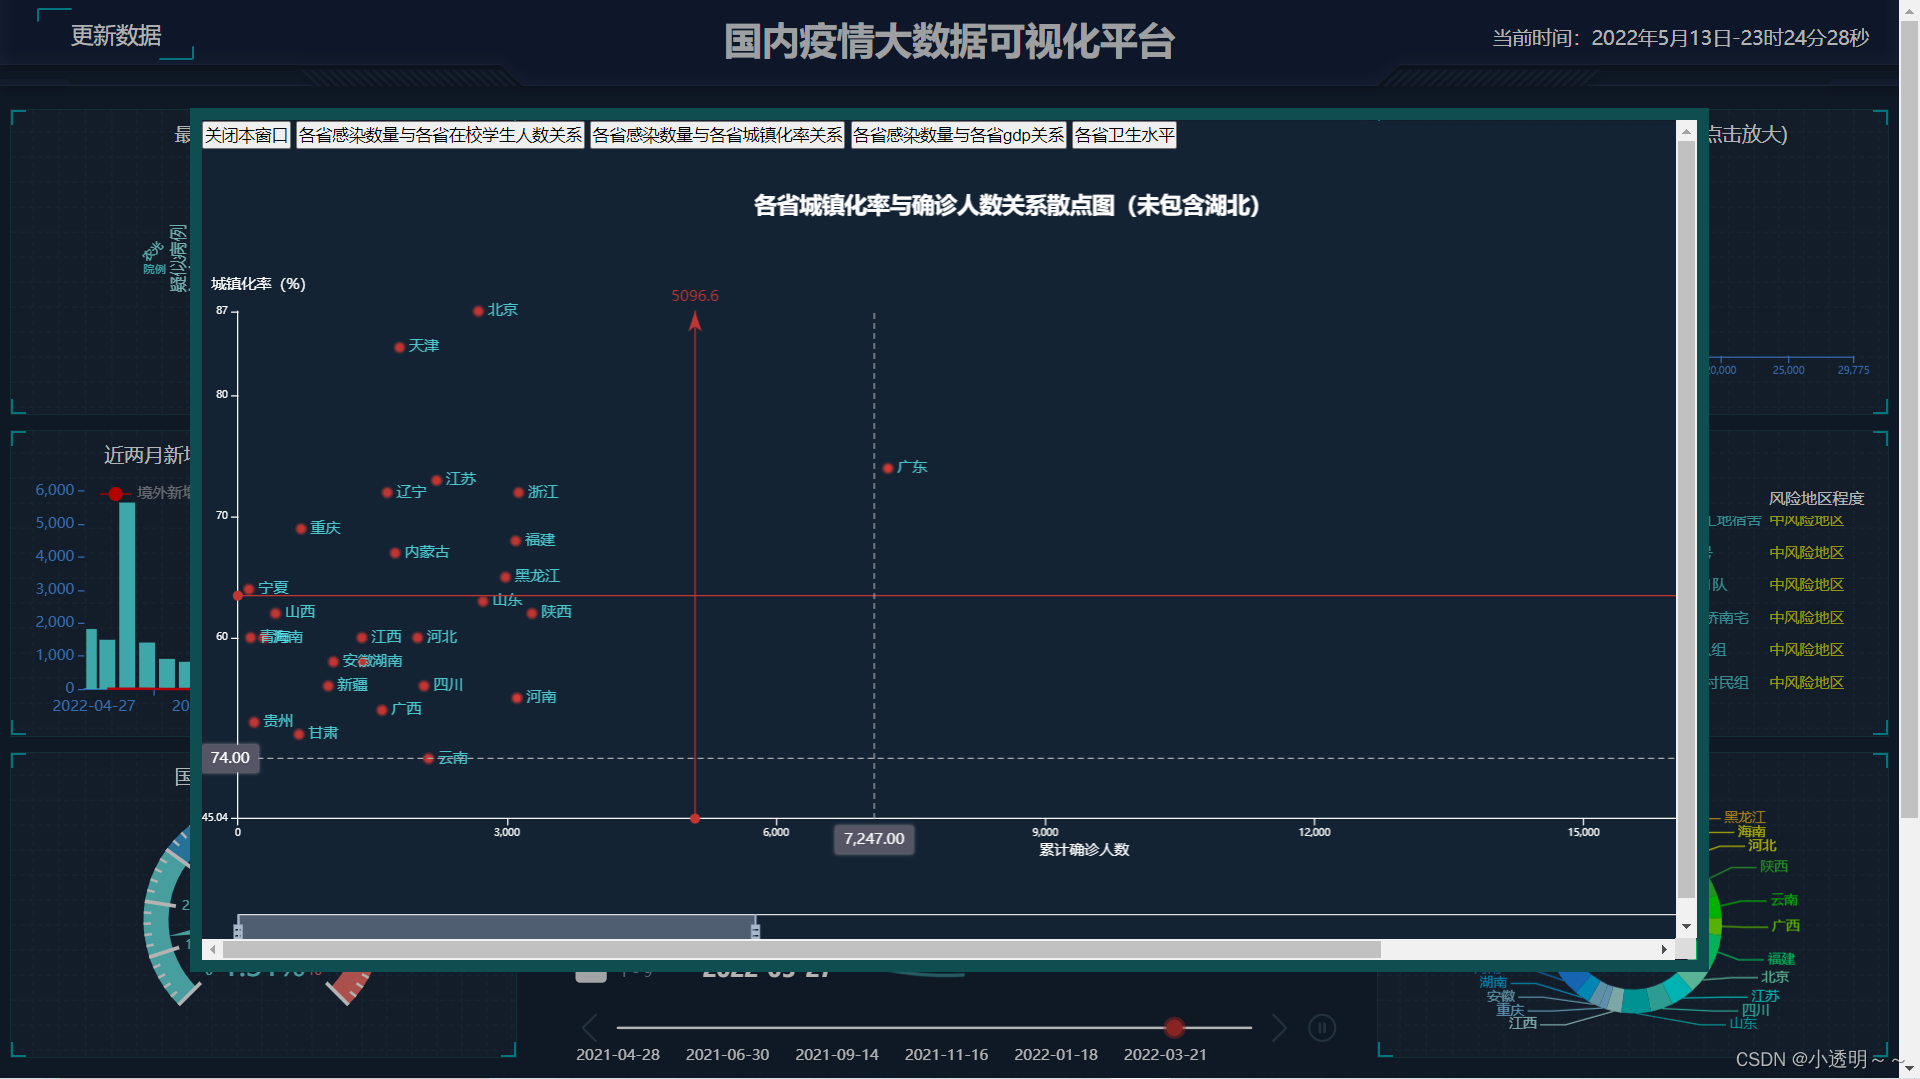Image resolution: width=1920 pixels, height=1079 pixels.
Task: Click the 广东 scatter point
Action: pos(888,468)
